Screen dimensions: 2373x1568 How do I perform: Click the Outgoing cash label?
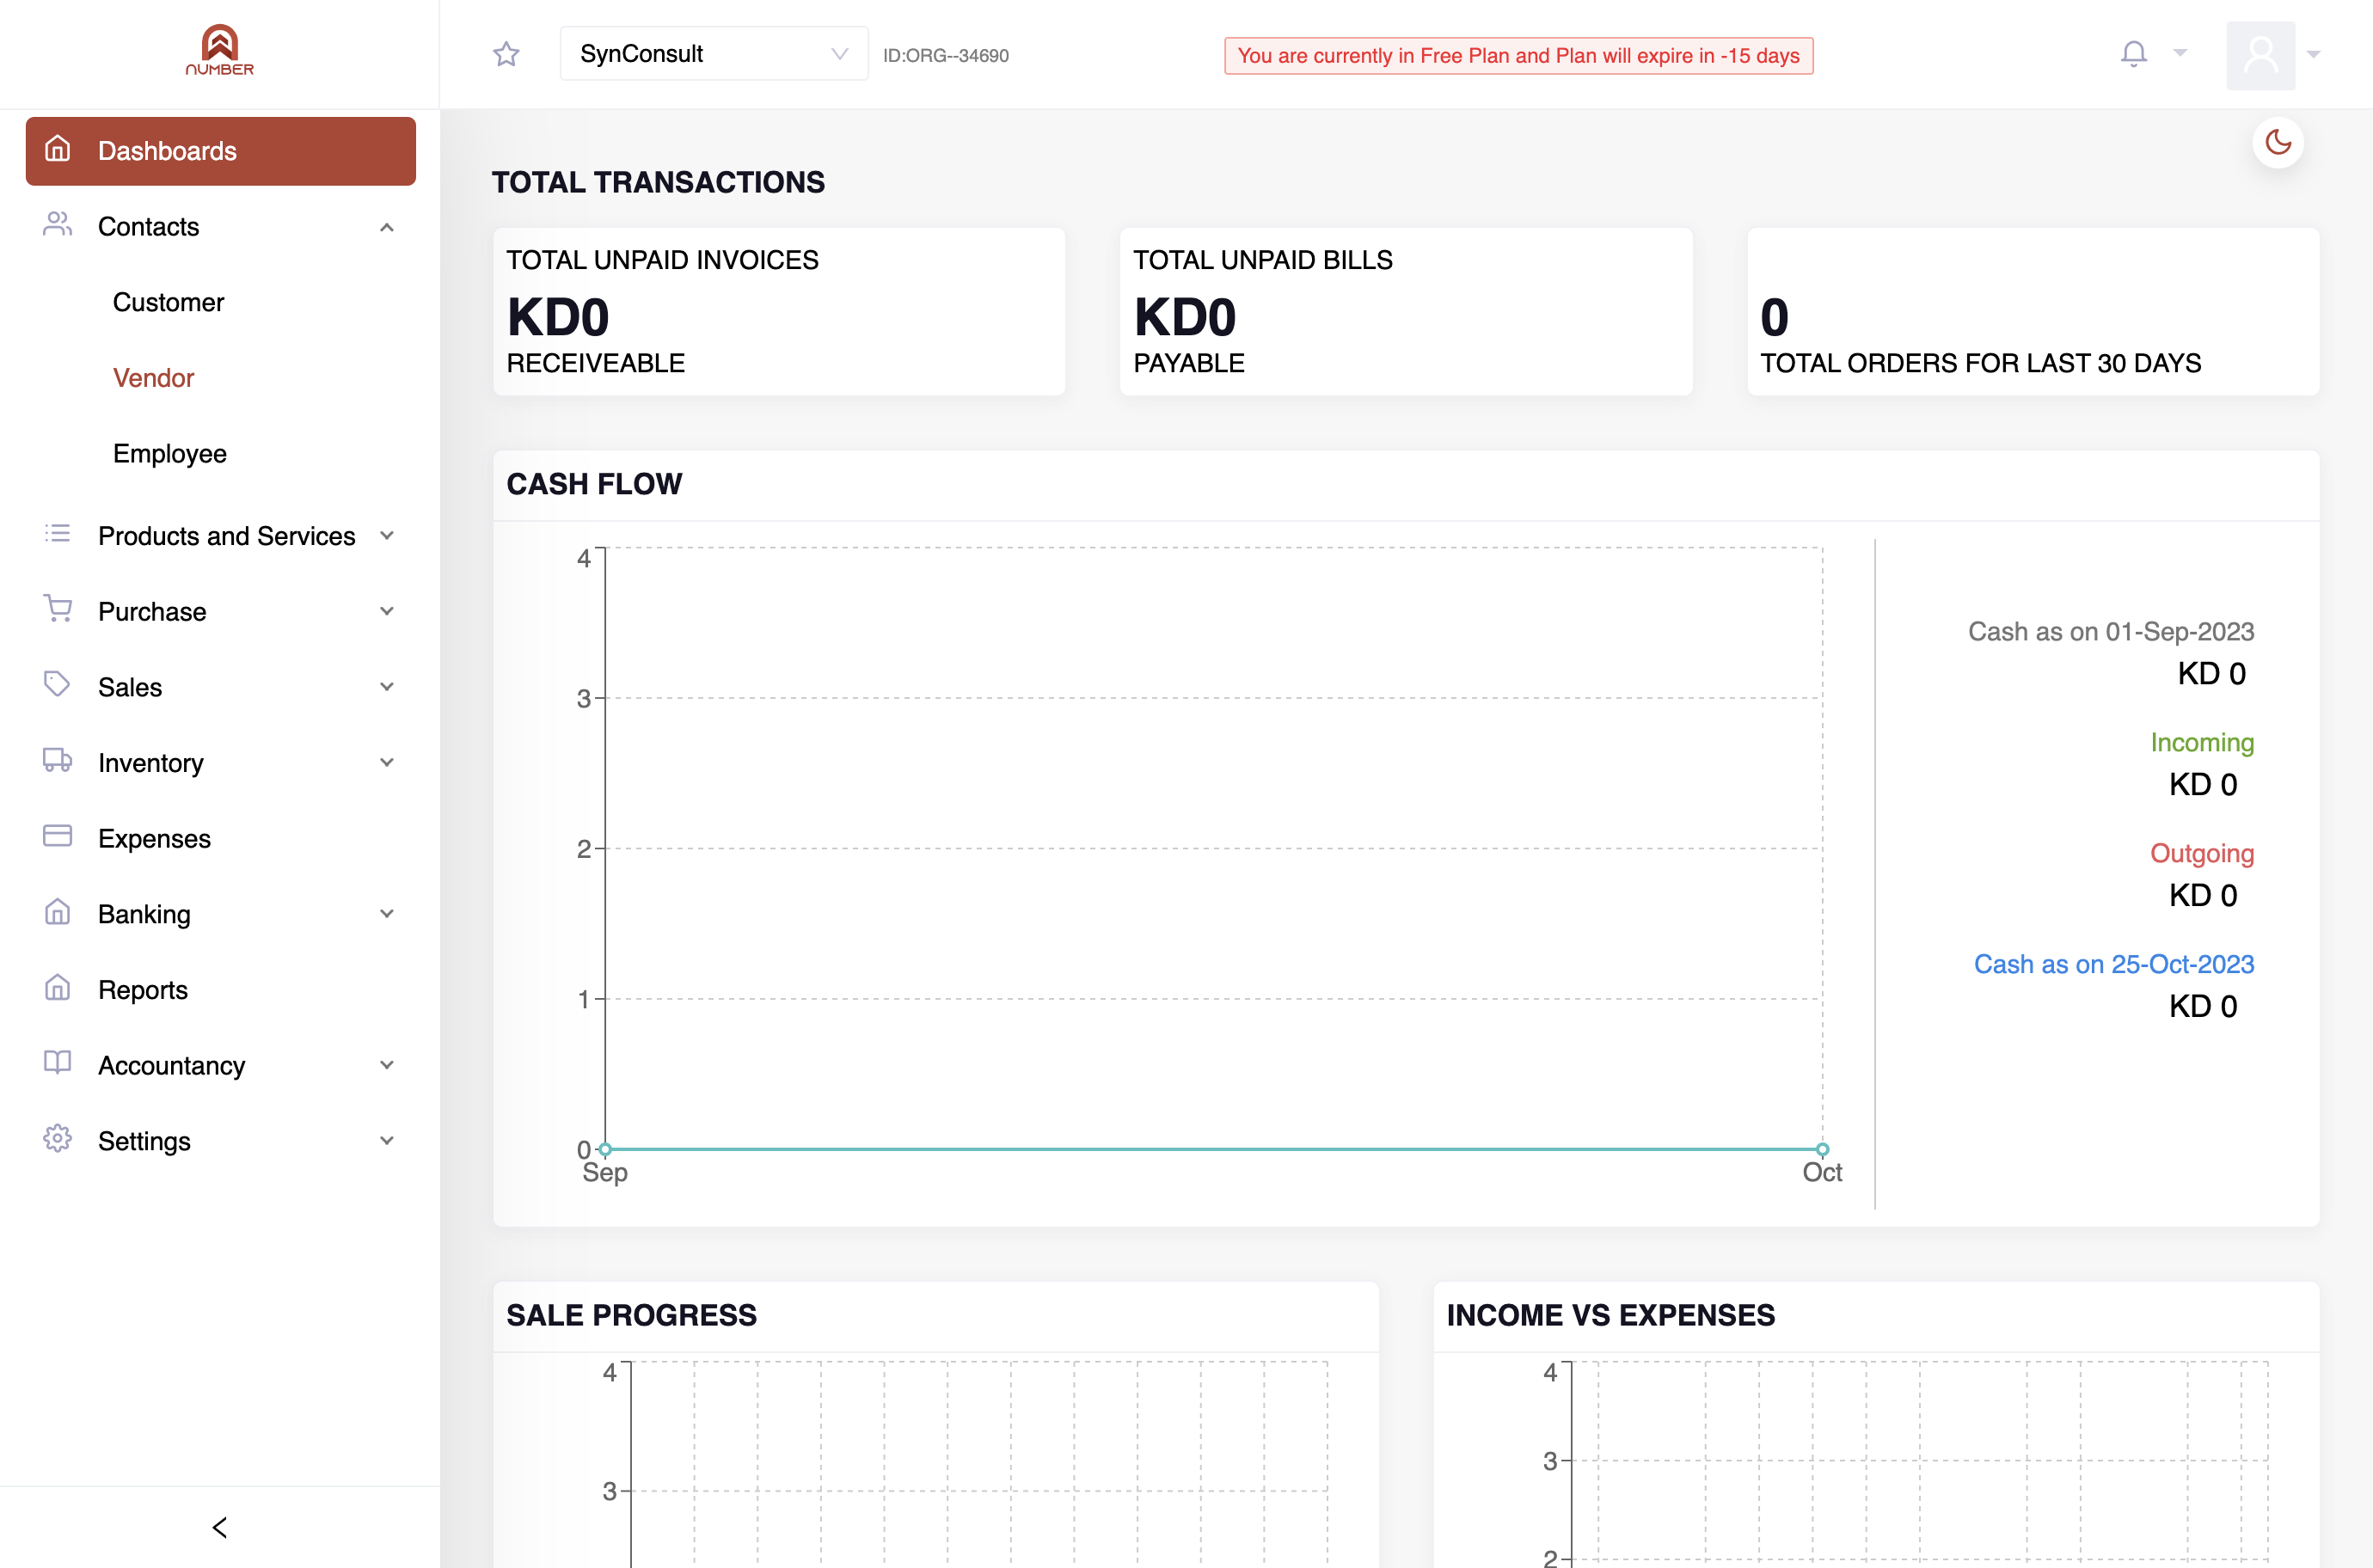2202,853
